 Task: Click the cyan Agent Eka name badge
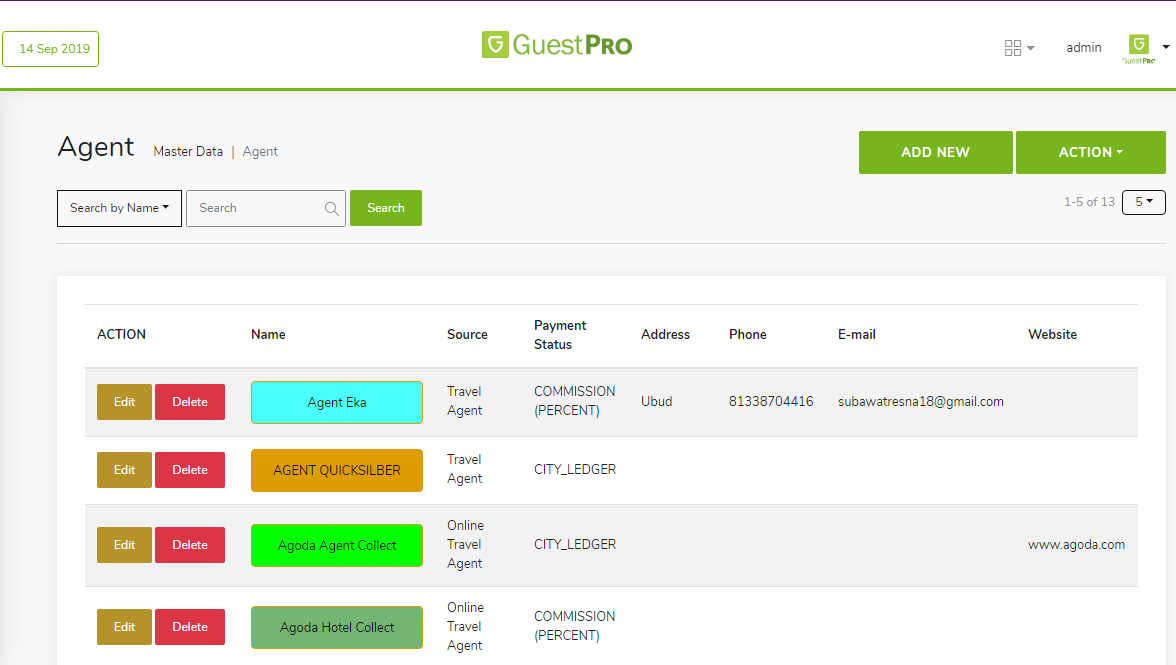[x=337, y=401]
